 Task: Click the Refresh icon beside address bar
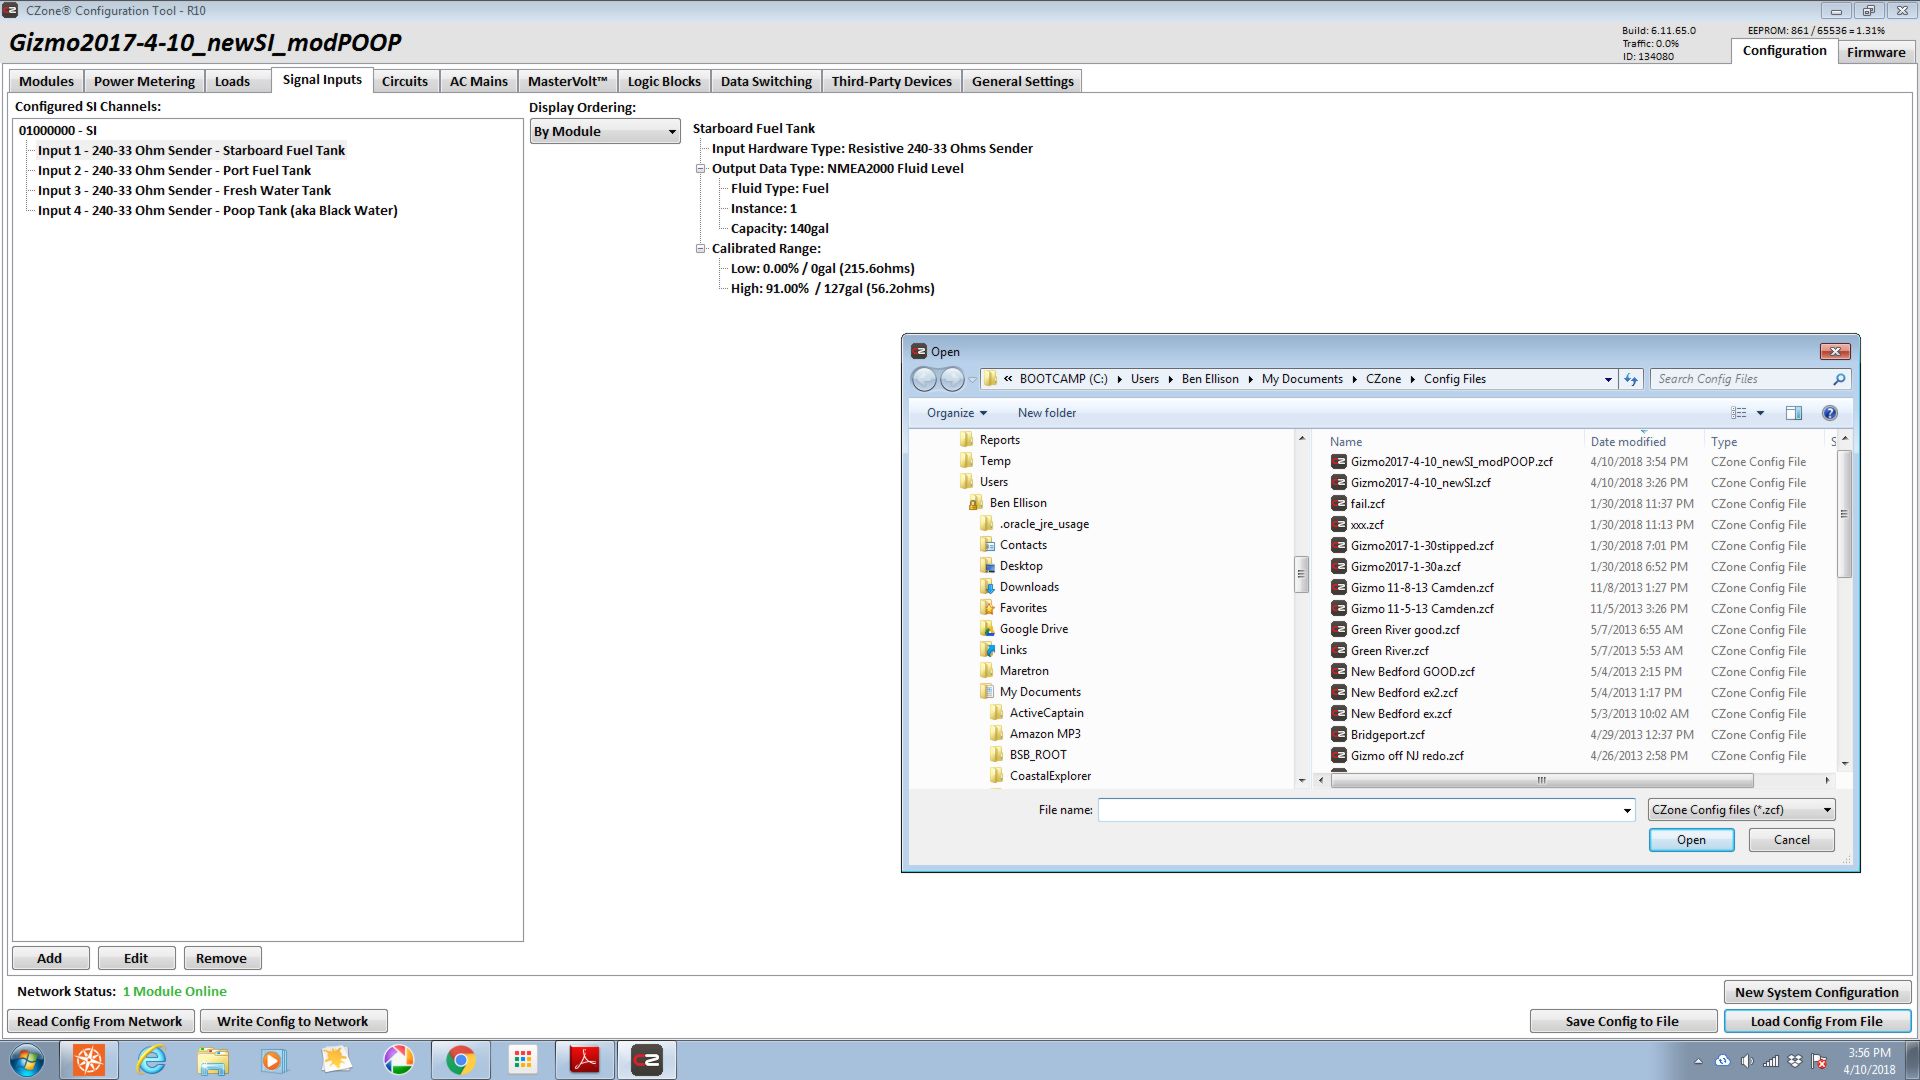(1631, 379)
